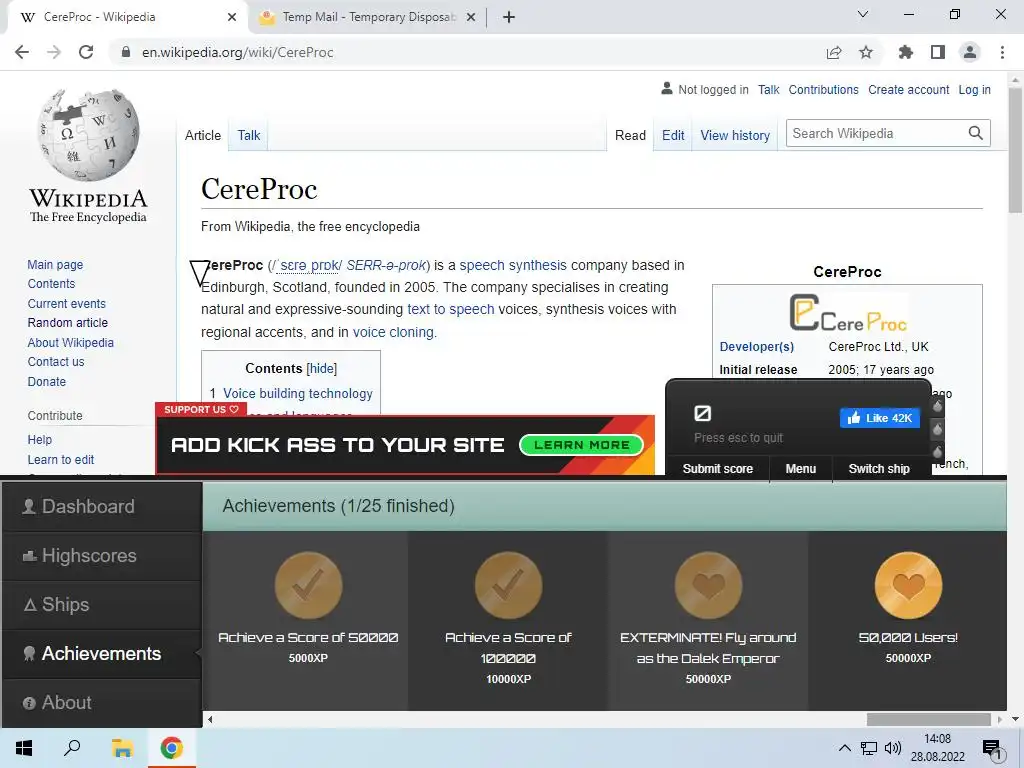Click the browser address bar URL

(x=238, y=52)
